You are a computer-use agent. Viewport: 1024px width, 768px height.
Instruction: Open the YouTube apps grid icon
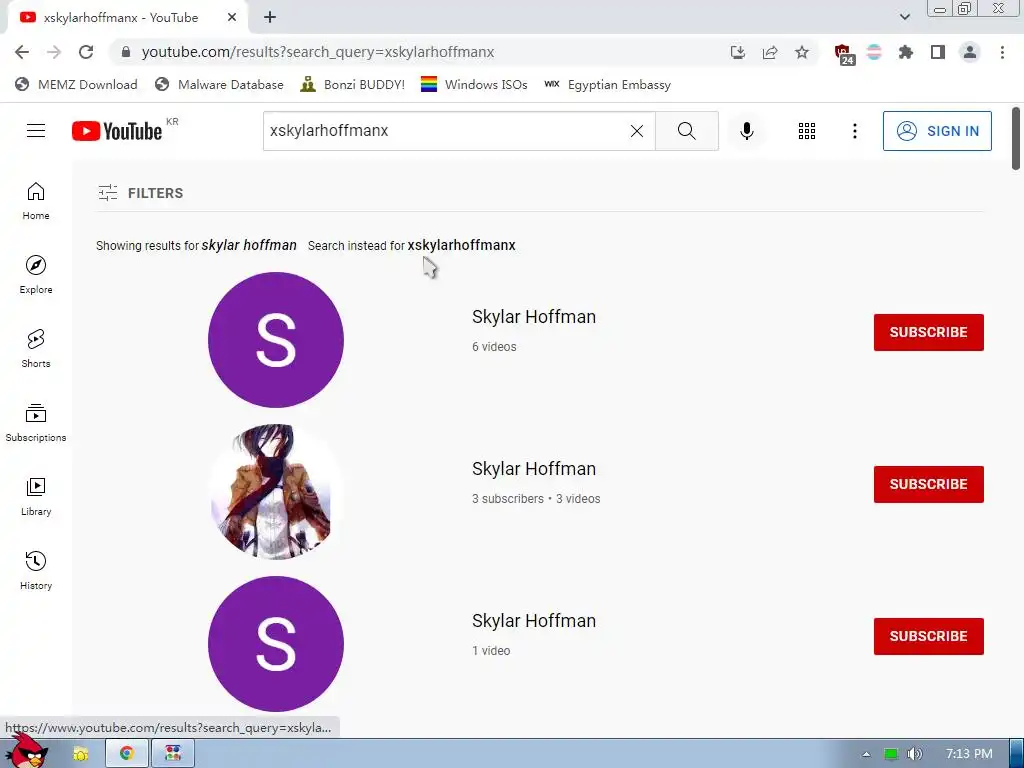click(x=807, y=131)
